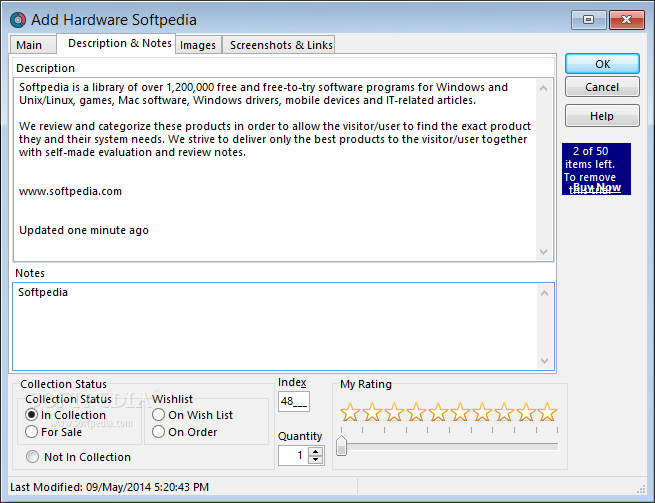Image resolution: width=655 pixels, height=503 pixels.
Task: Click Notes scrollbar down arrow
Action: pos(544,361)
